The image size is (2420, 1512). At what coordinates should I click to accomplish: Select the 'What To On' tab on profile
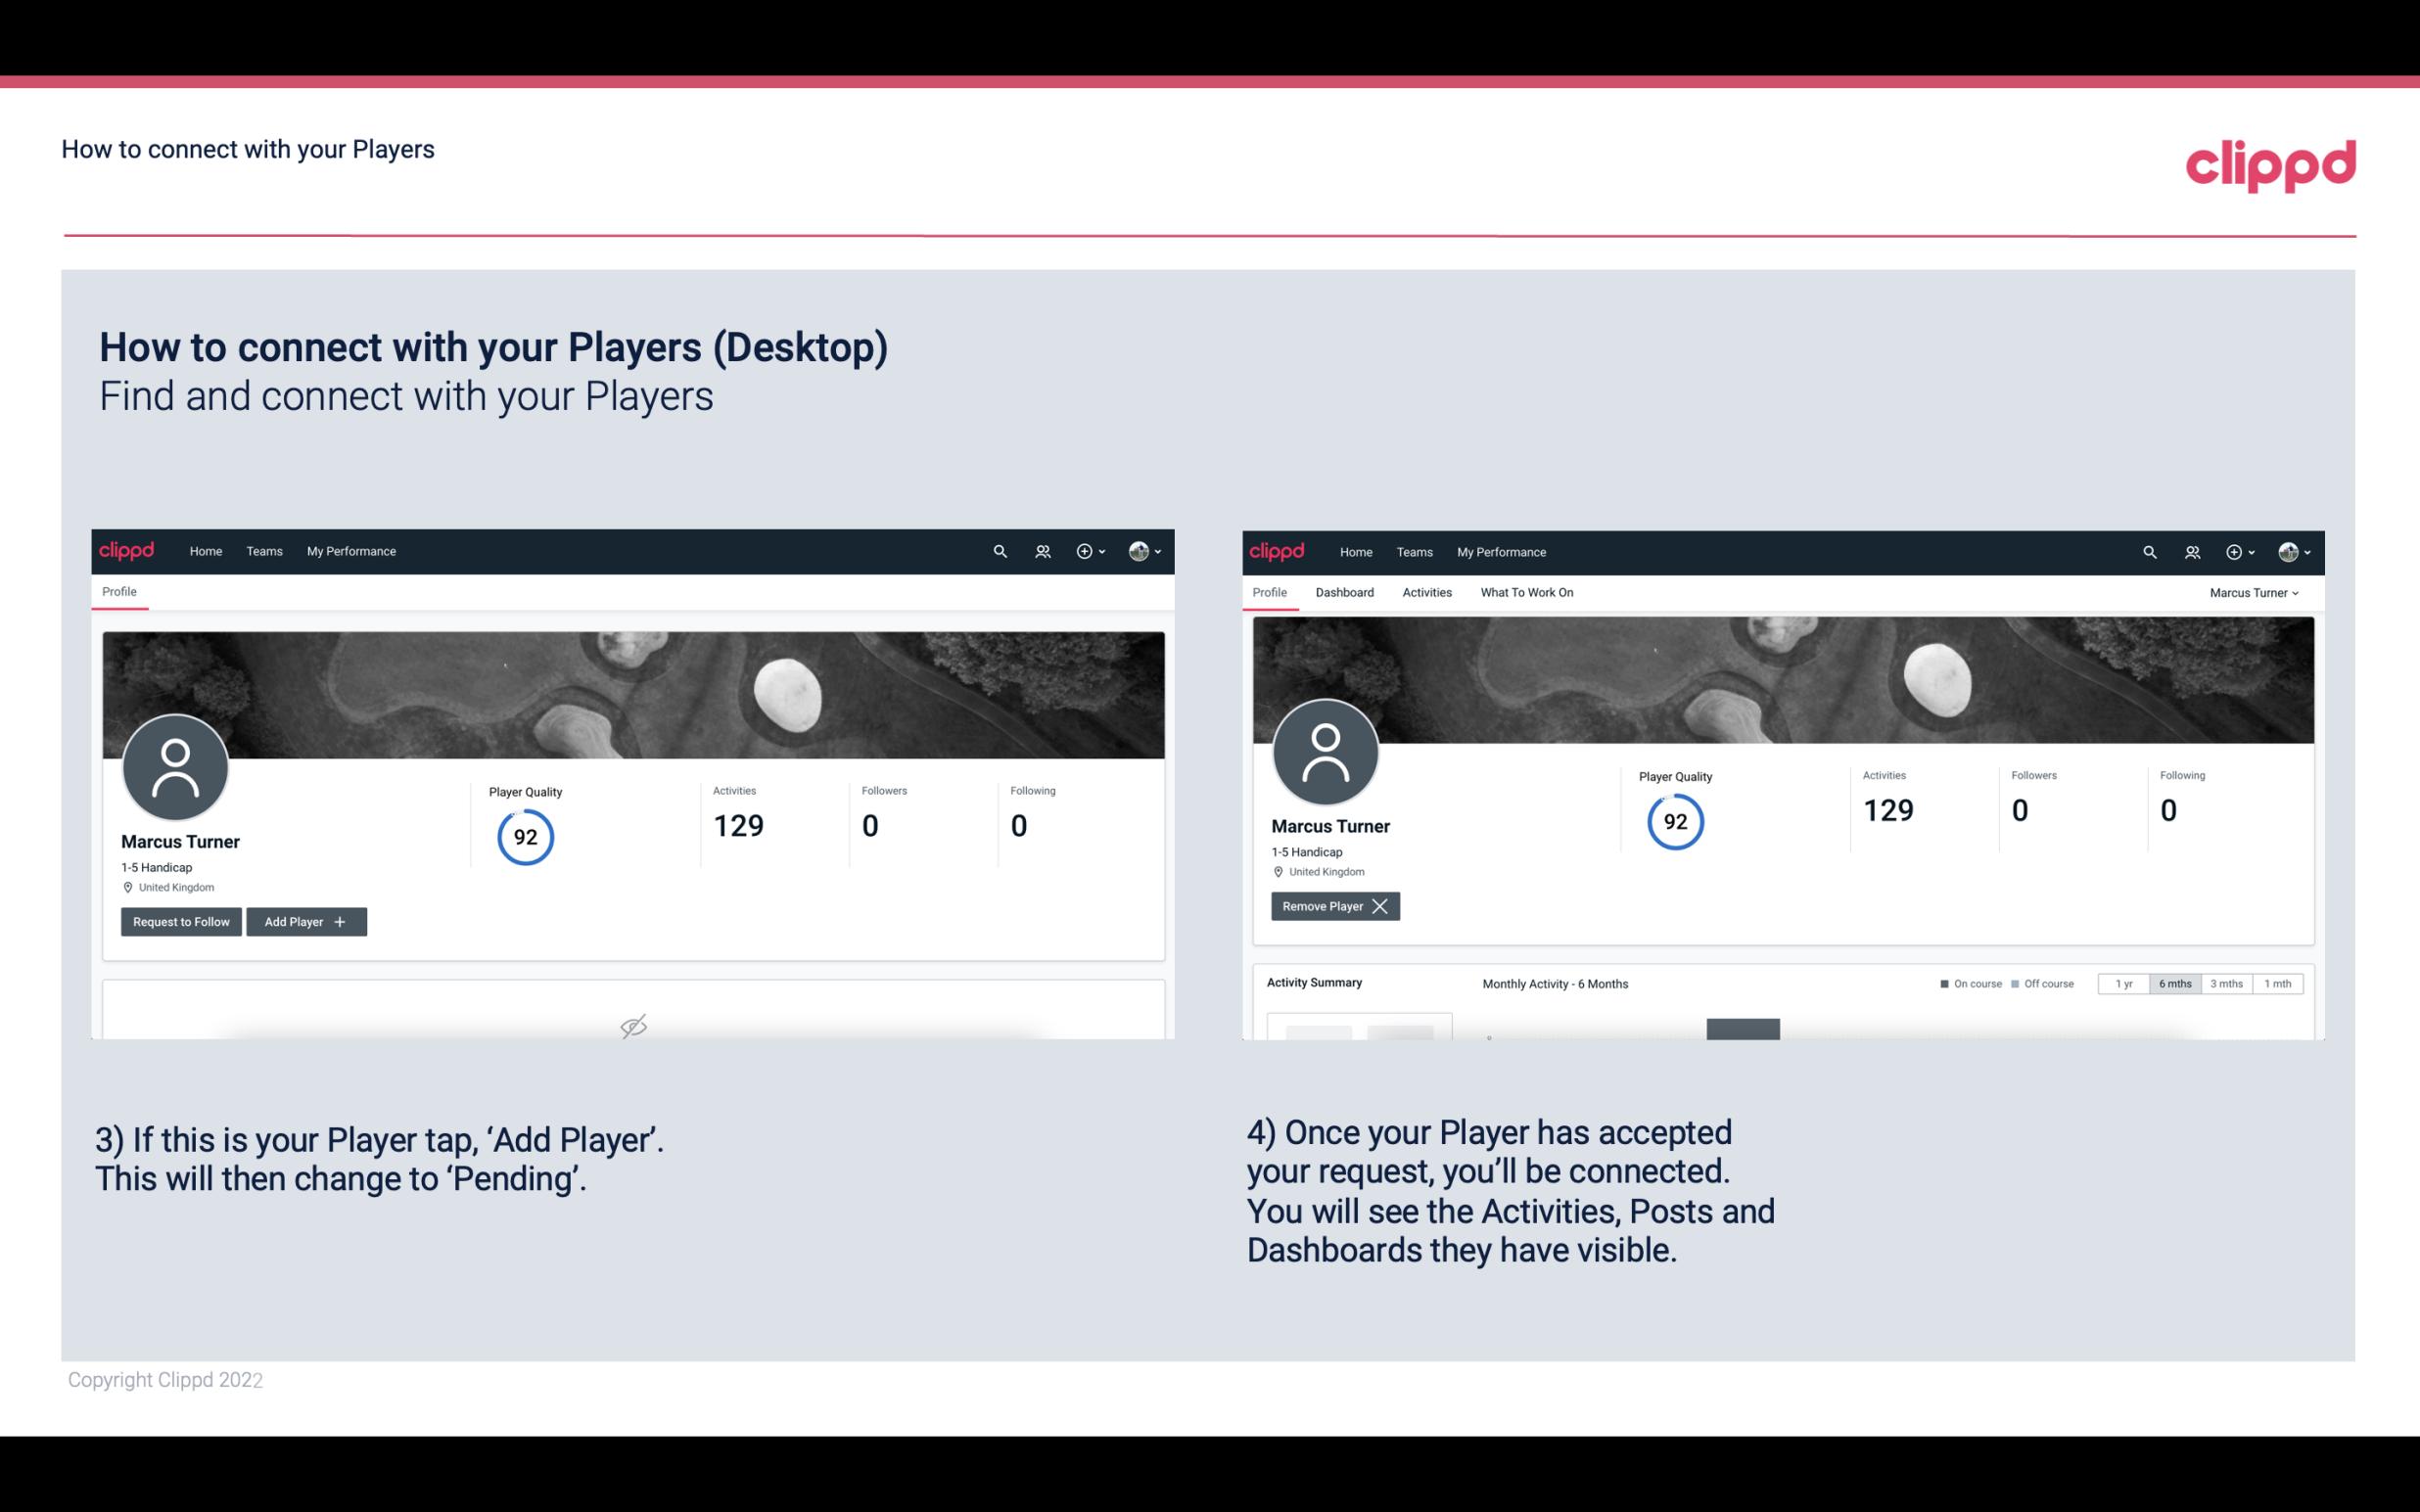pos(1526,592)
